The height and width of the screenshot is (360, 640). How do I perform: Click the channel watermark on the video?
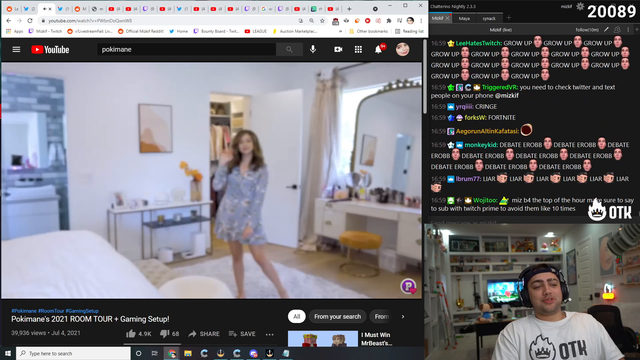point(408,286)
